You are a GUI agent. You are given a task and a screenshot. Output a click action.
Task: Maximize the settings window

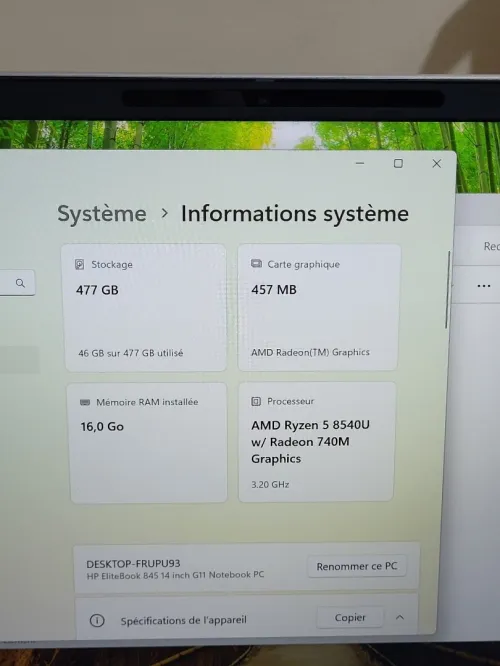398,164
